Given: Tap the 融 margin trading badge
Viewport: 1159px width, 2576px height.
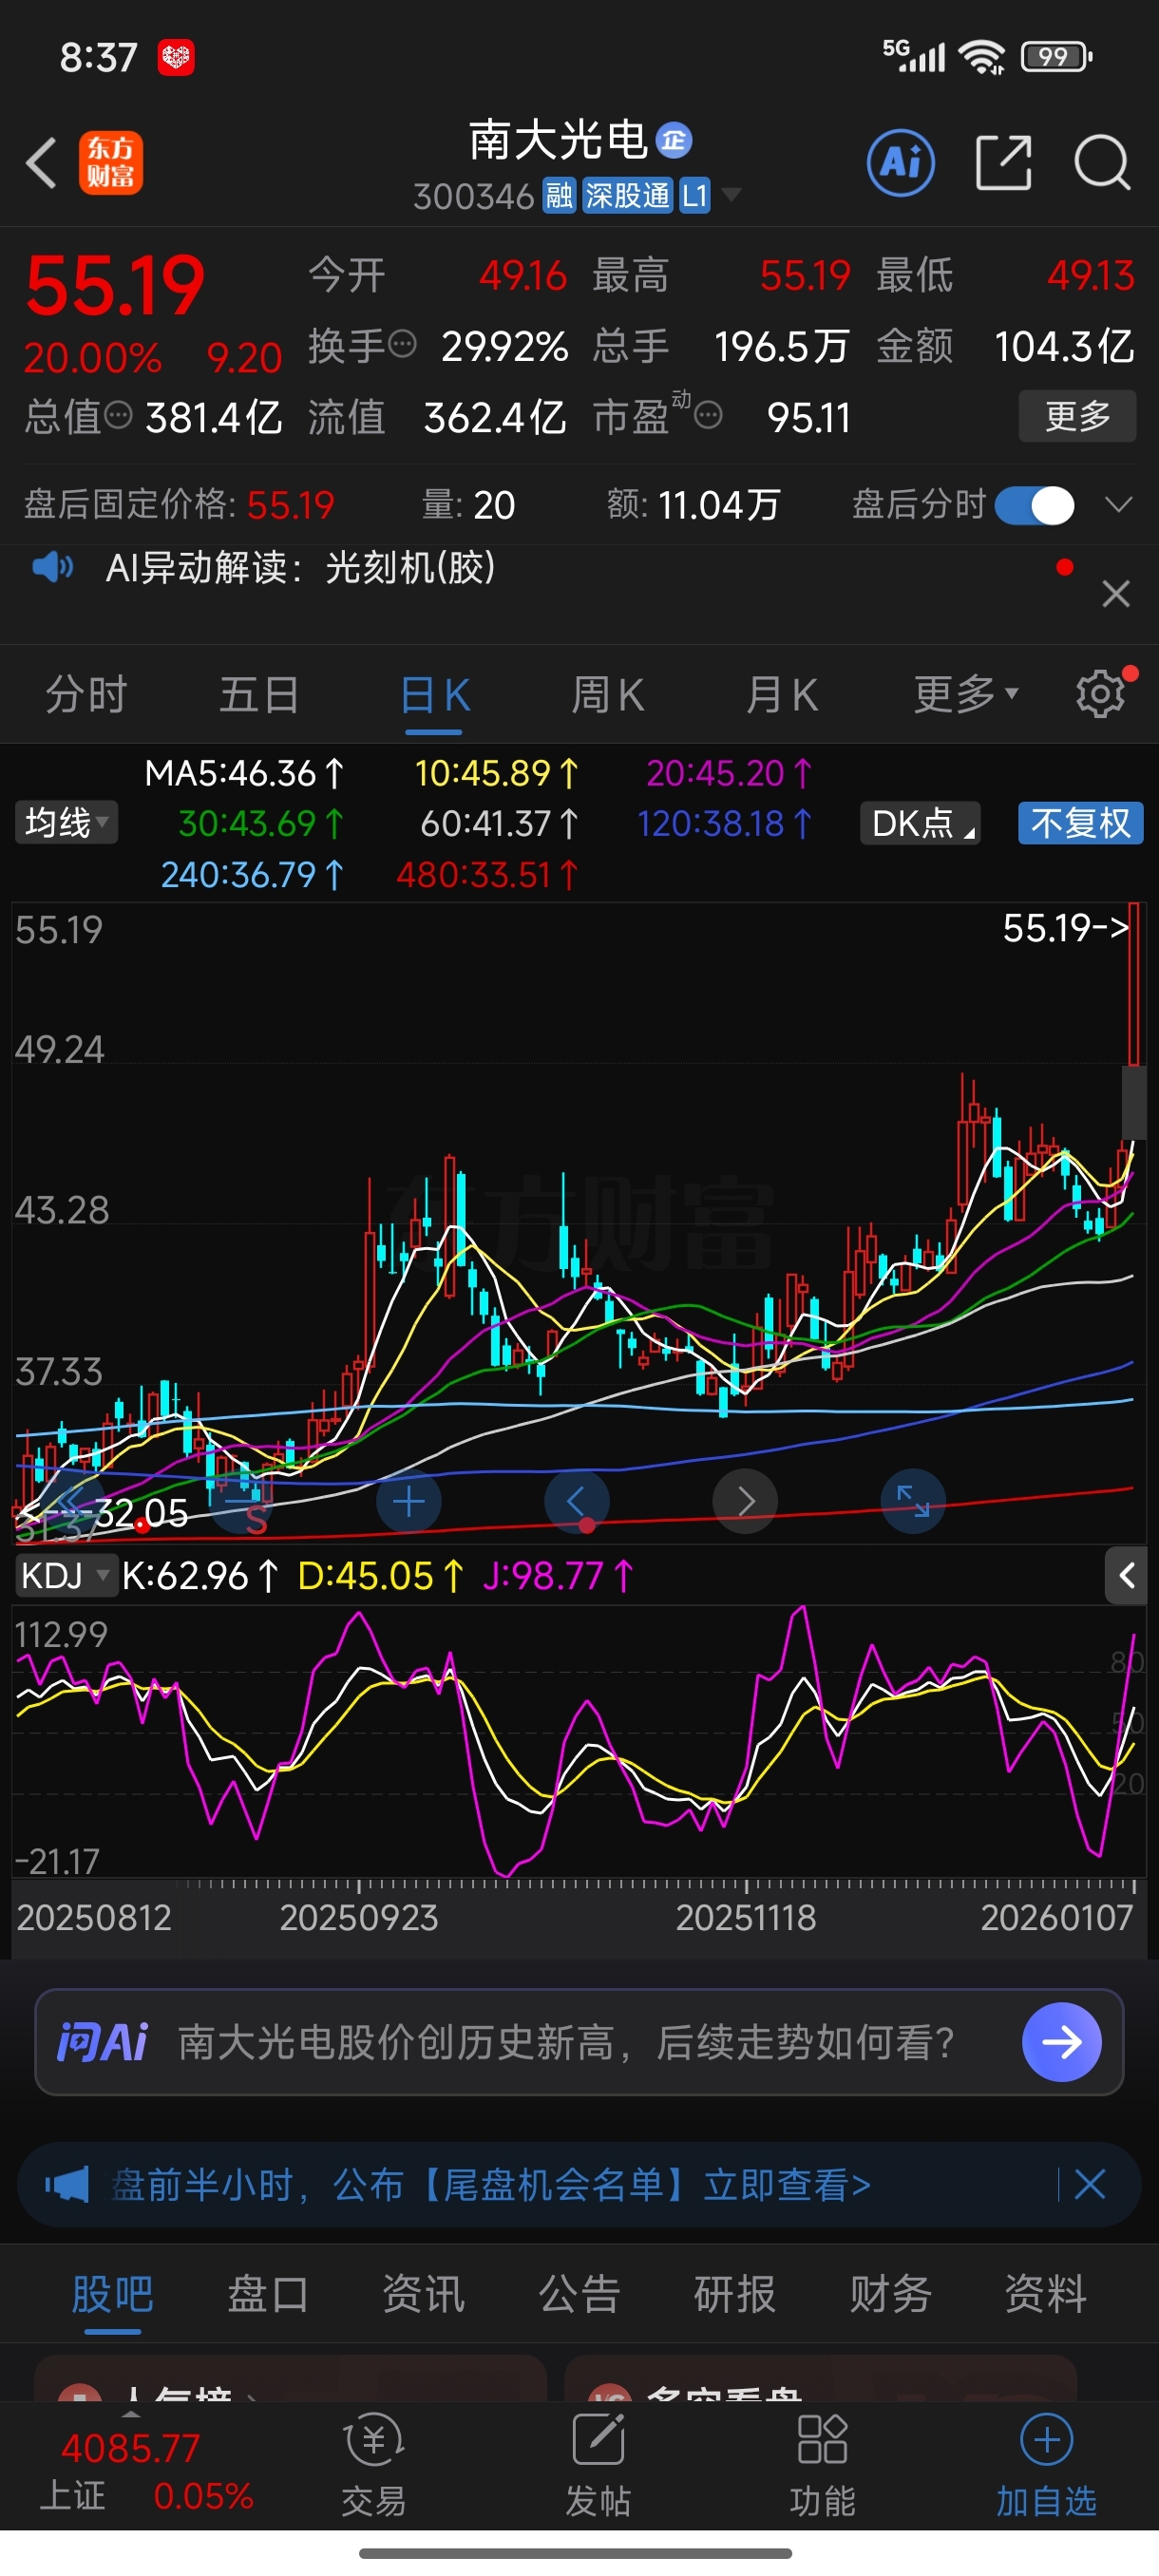Looking at the screenshot, I should pos(559,196).
